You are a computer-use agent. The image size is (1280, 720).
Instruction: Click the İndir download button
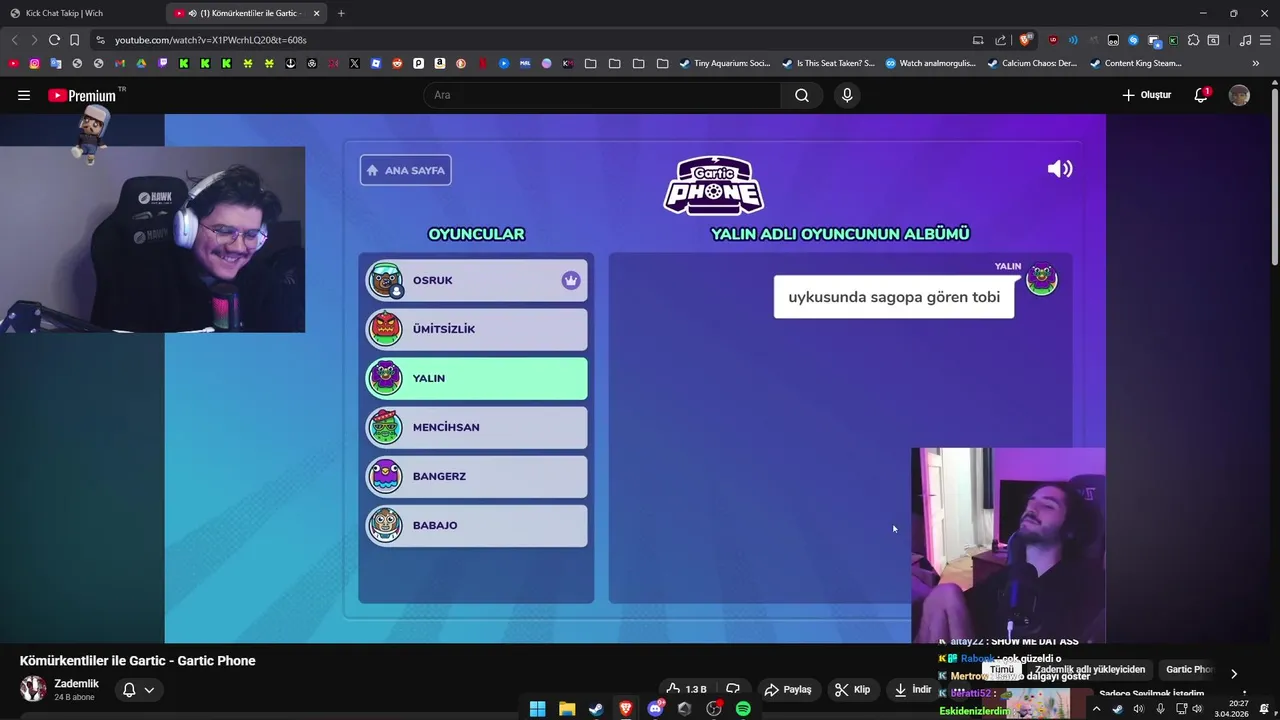pos(912,689)
